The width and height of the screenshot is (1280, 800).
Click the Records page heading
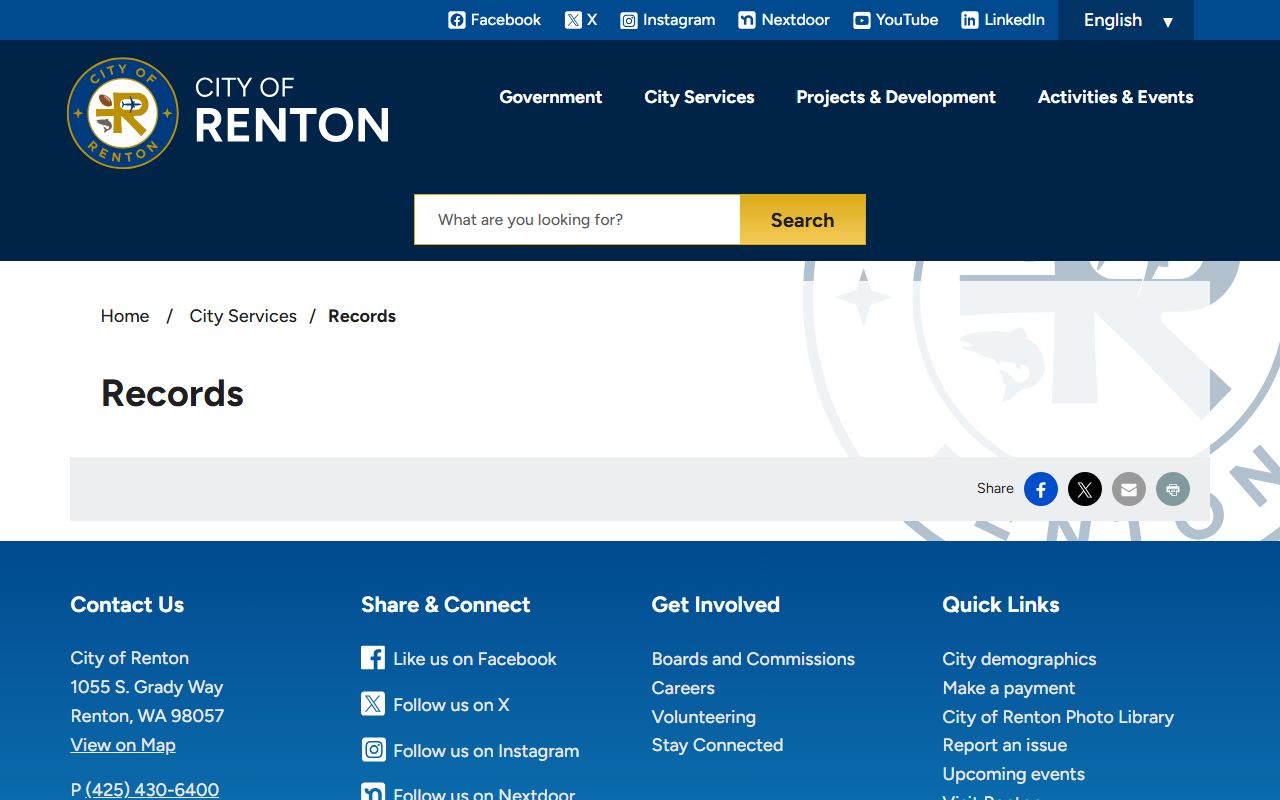[172, 393]
